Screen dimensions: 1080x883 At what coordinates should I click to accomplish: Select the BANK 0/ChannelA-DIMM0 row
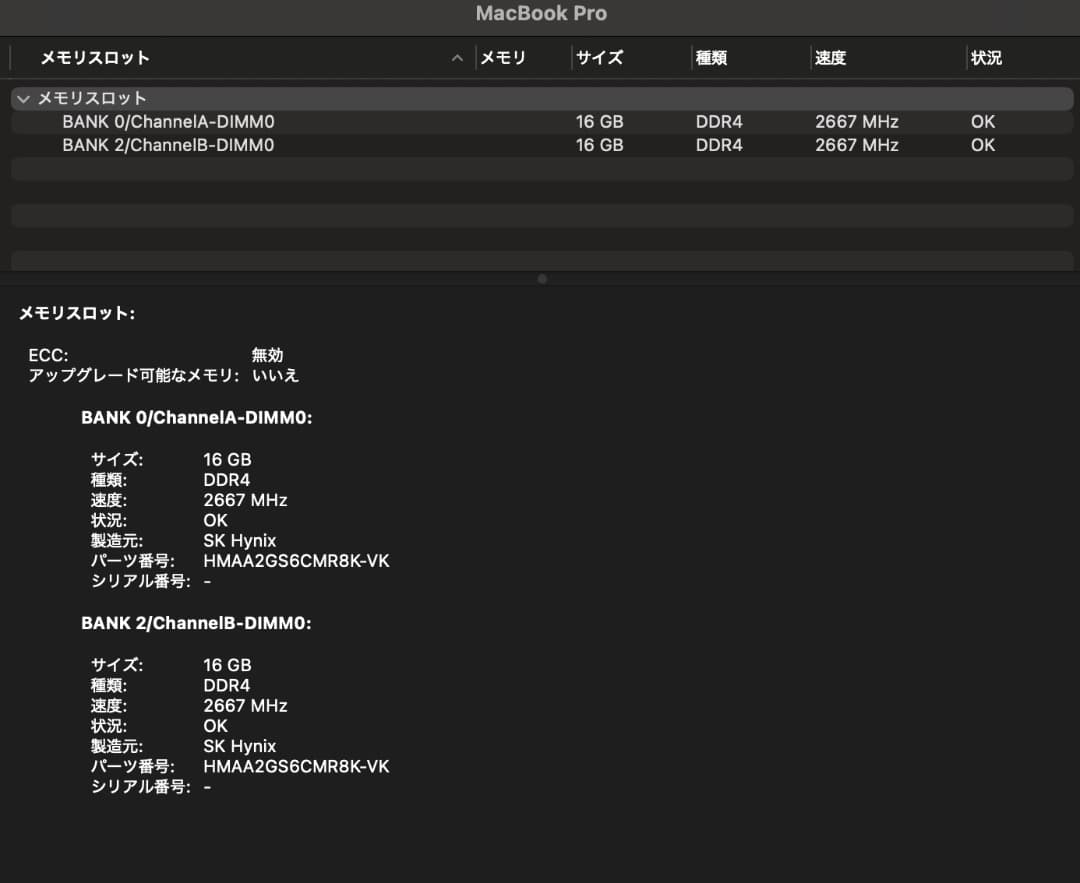542,122
